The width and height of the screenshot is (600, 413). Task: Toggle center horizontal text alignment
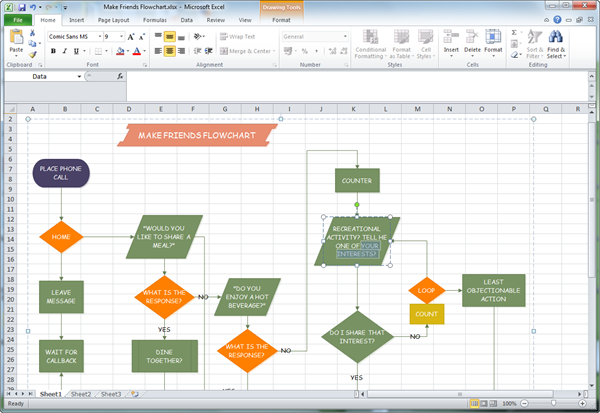click(x=170, y=51)
